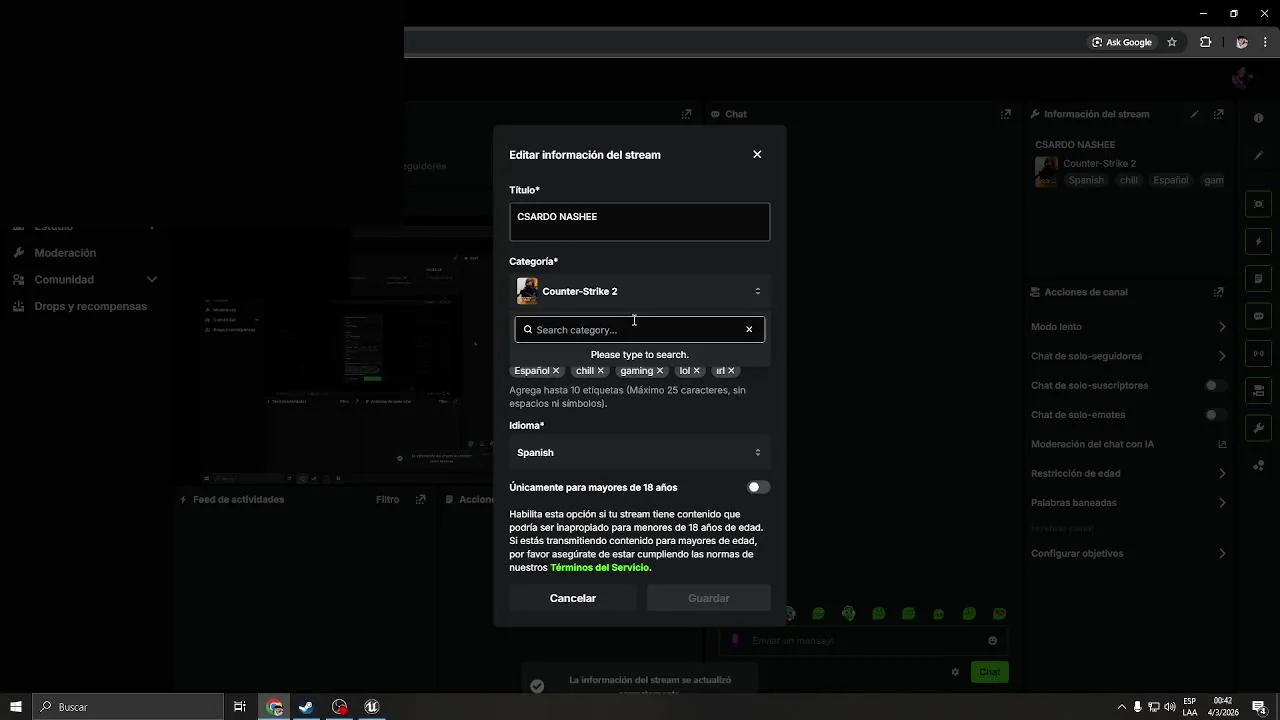Clear the category search with the X

point(749,330)
